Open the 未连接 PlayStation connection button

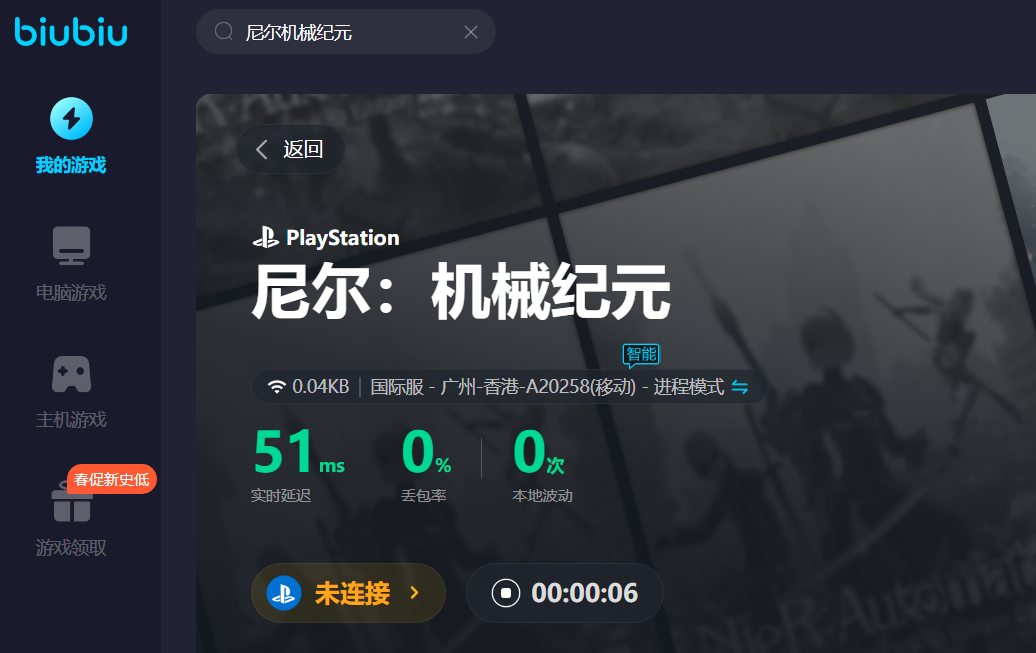pos(348,593)
